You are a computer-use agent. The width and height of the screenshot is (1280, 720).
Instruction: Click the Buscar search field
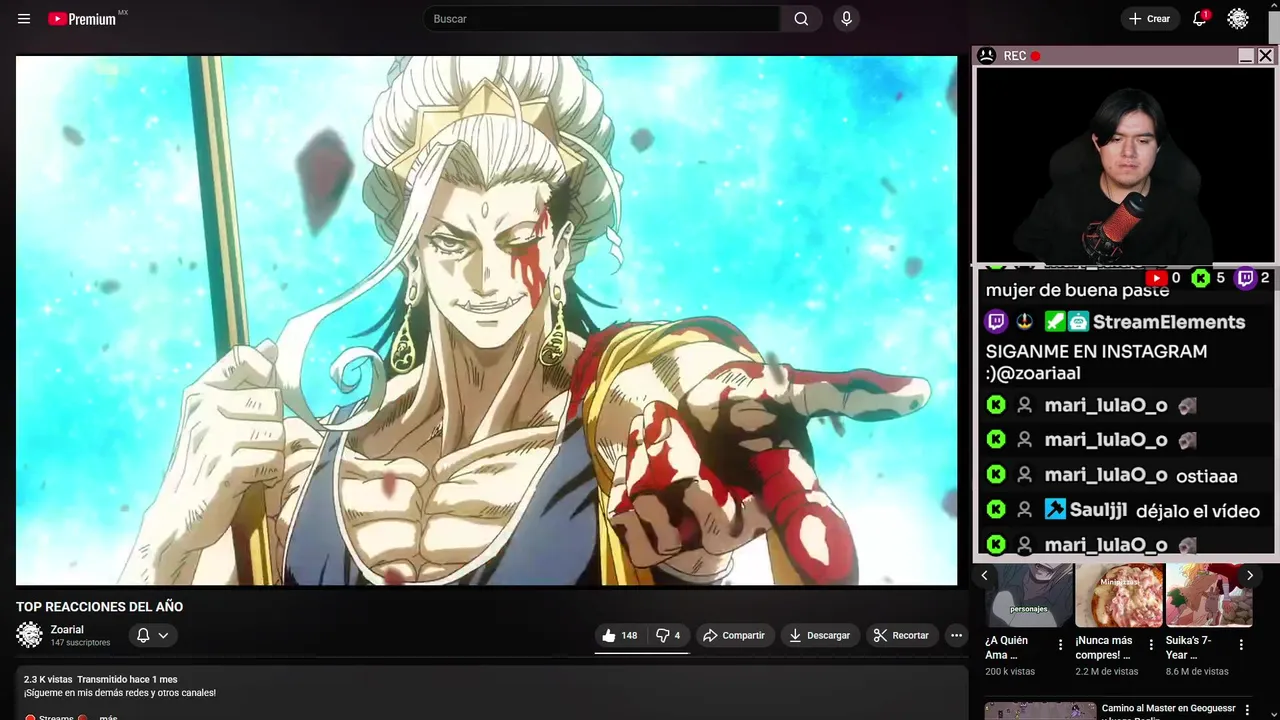click(x=602, y=19)
